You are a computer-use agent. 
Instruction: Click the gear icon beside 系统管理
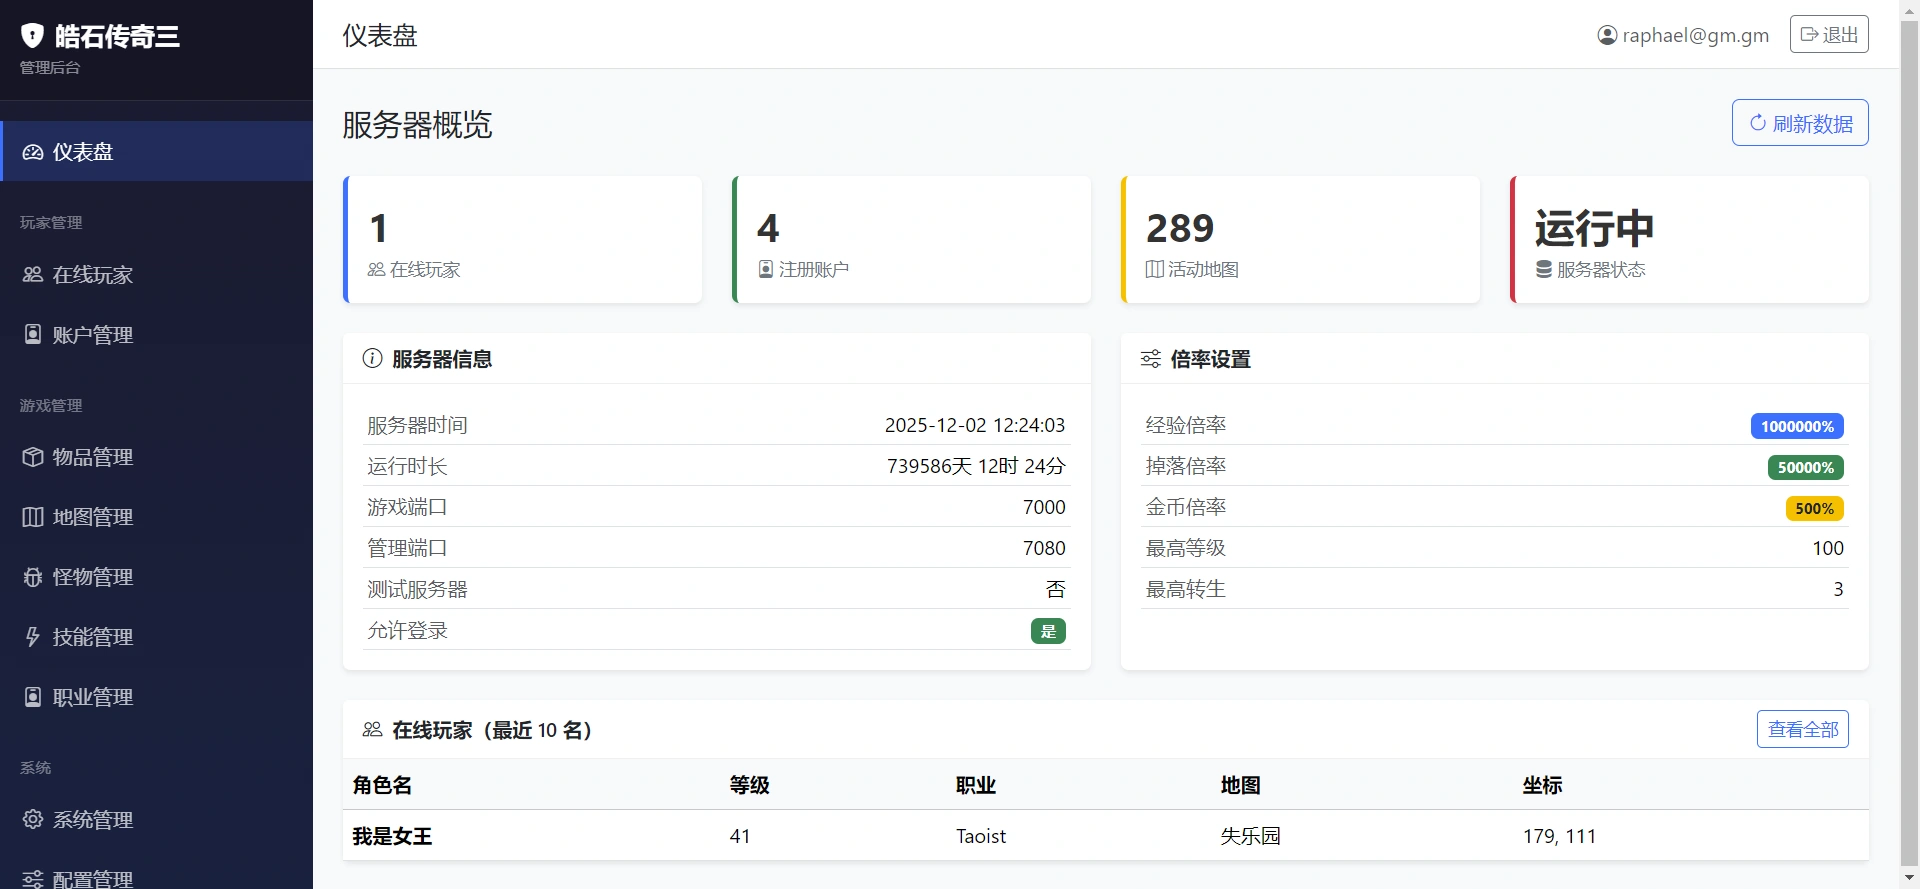click(x=33, y=820)
